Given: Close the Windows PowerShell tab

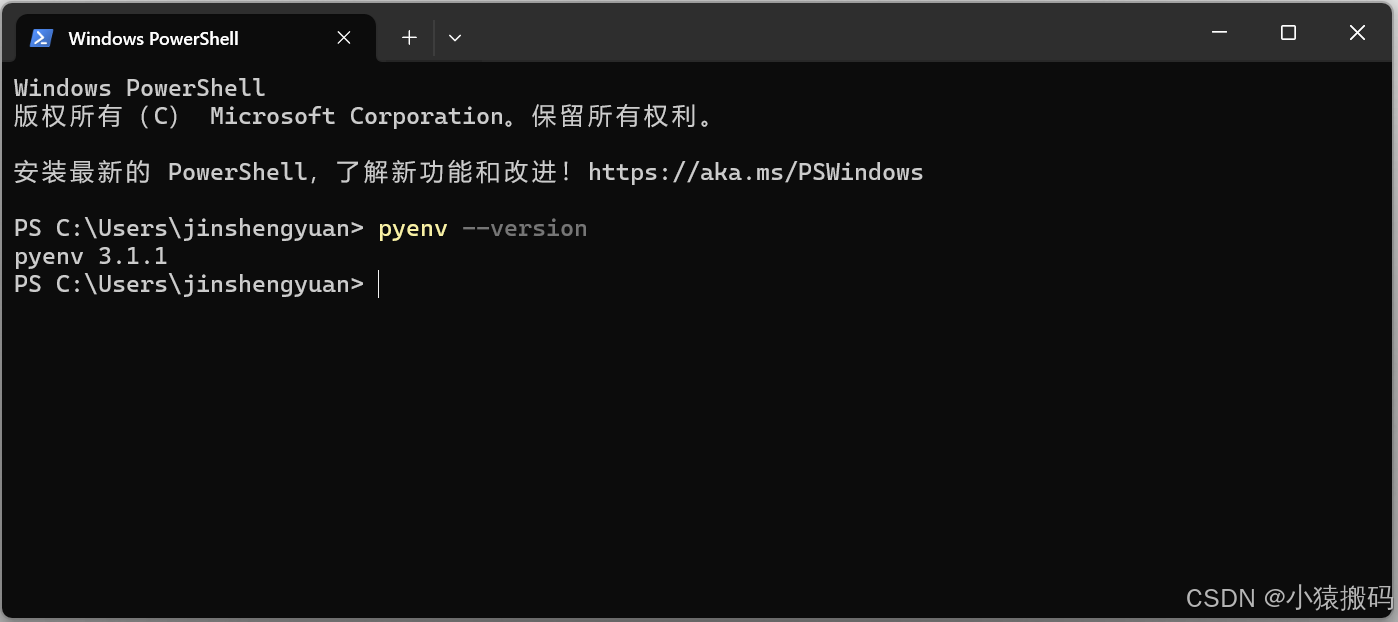Looking at the screenshot, I should click(343, 38).
